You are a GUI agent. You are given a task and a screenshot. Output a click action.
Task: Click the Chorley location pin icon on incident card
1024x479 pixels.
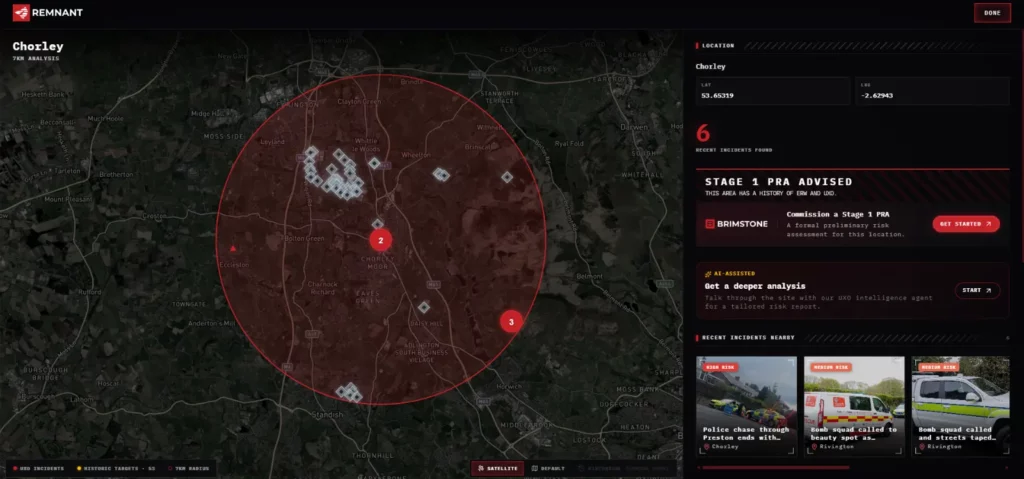point(707,447)
